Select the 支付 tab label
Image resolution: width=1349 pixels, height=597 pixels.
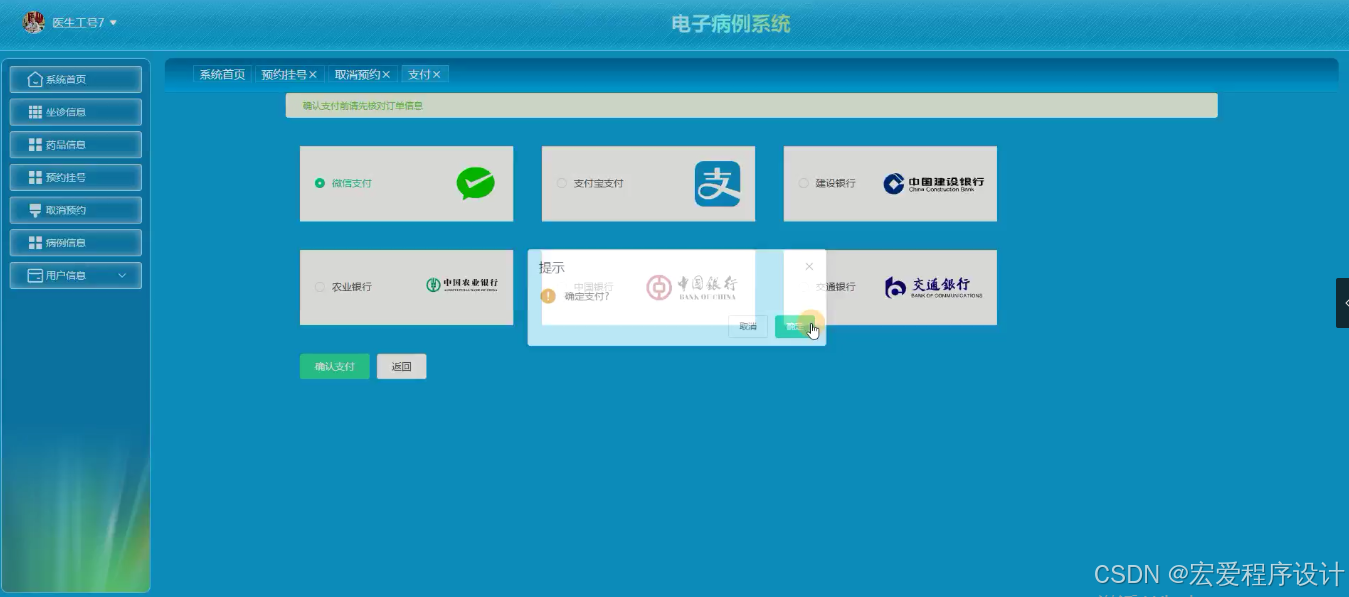point(419,74)
